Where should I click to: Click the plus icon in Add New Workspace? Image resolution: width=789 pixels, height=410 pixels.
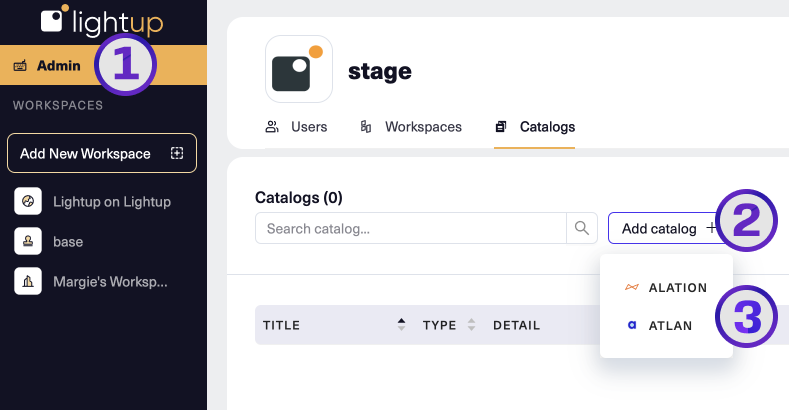coord(177,153)
